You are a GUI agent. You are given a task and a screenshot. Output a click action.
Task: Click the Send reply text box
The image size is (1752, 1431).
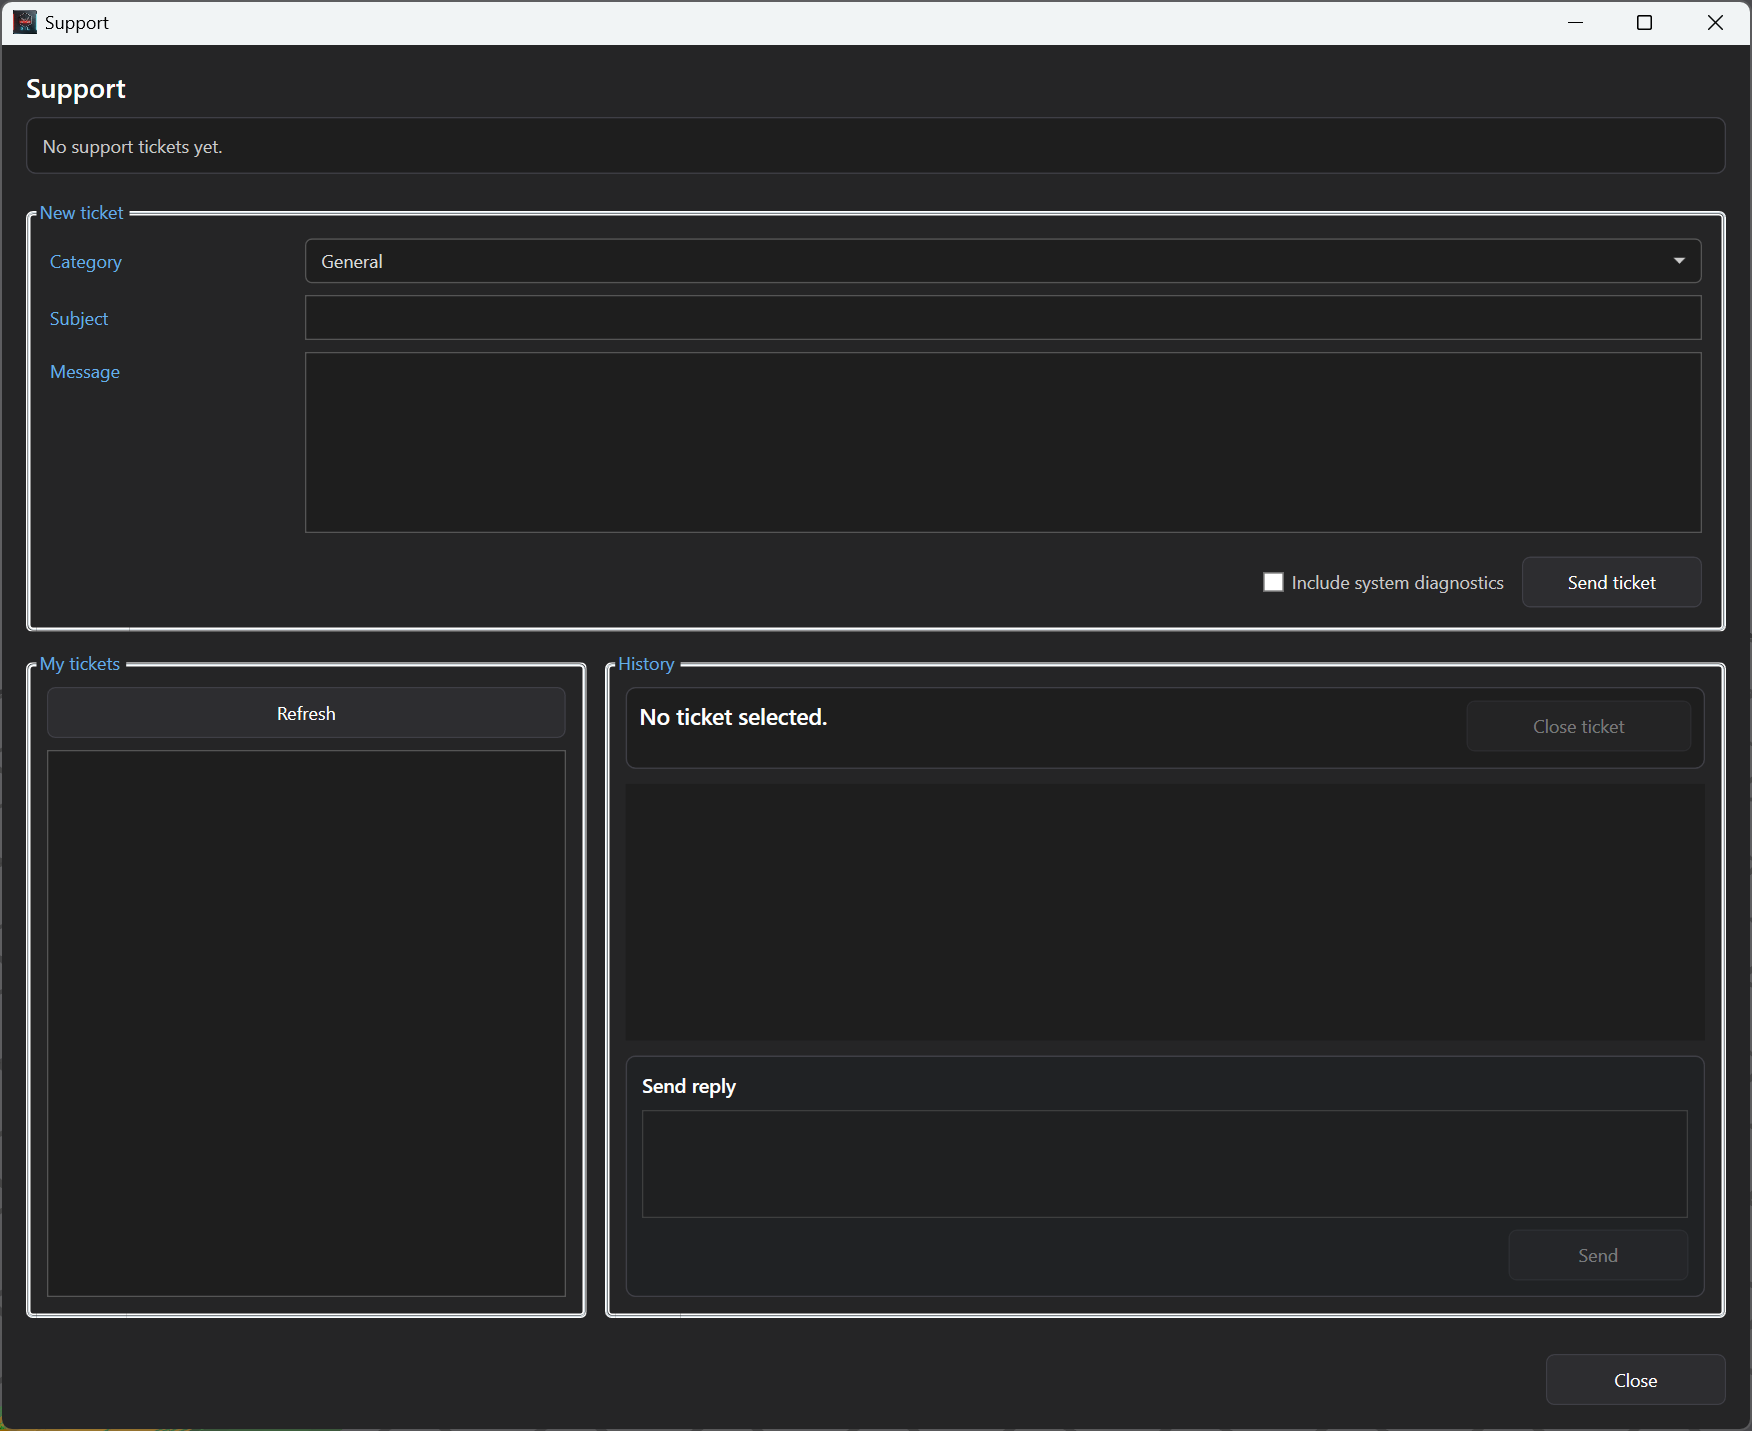(1164, 1164)
